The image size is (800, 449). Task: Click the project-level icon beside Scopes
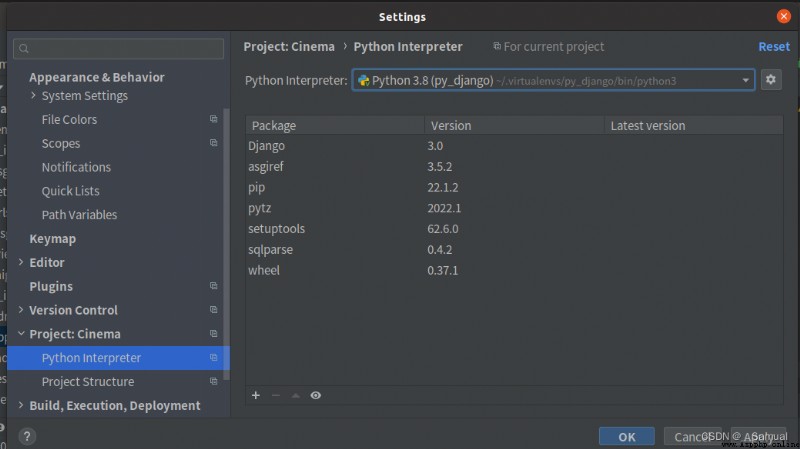pyautogui.click(x=213, y=143)
